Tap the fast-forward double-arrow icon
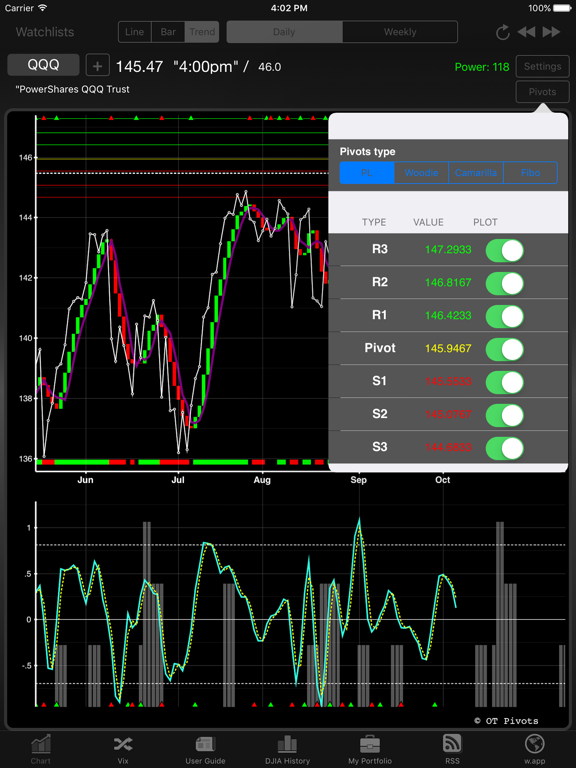Viewport: 576px width, 768px height. point(551,32)
